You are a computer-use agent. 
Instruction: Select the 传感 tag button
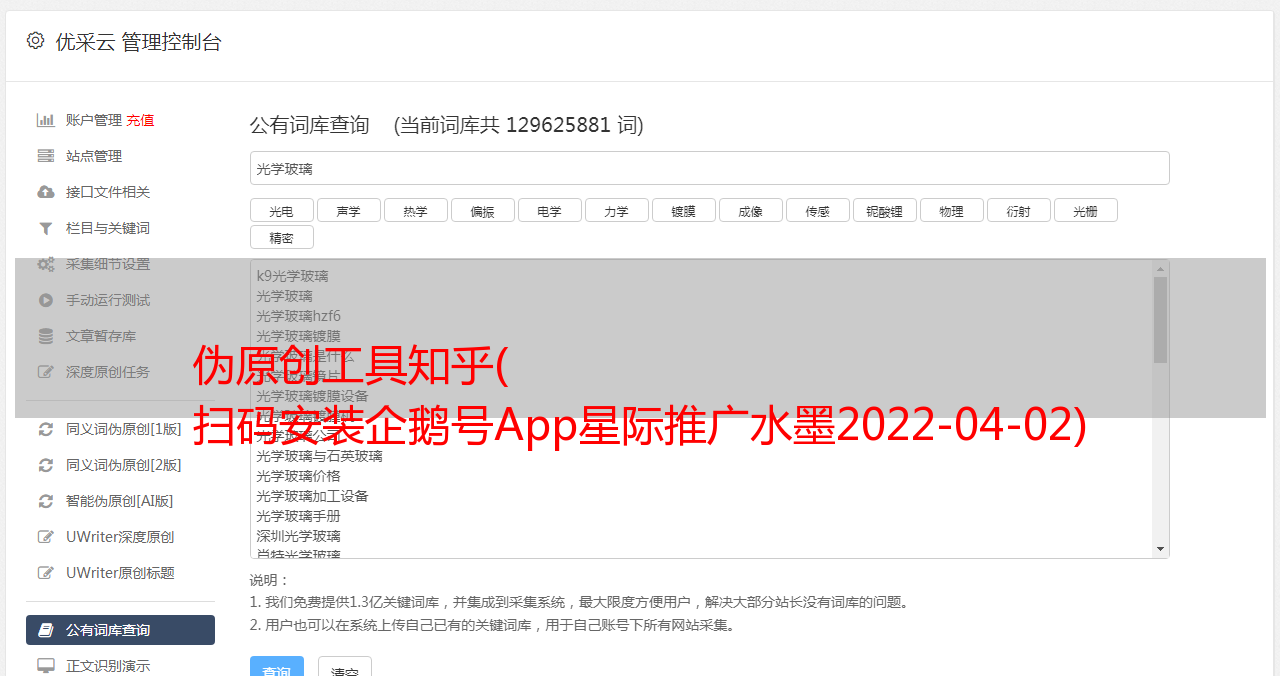click(817, 211)
